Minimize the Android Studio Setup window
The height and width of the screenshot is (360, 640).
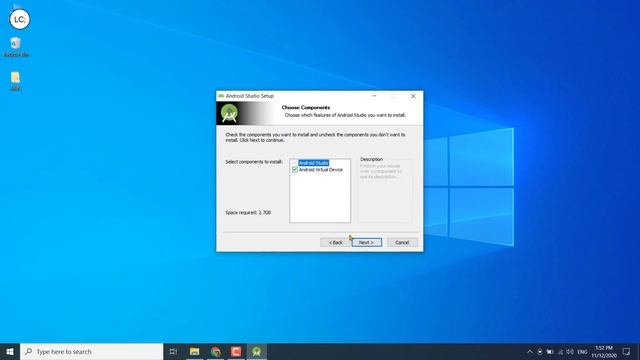coord(374,96)
